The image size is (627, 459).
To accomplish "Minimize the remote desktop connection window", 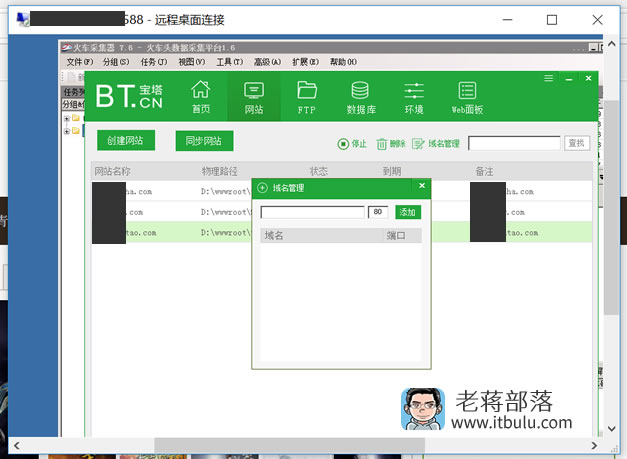I will [x=507, y=20].
